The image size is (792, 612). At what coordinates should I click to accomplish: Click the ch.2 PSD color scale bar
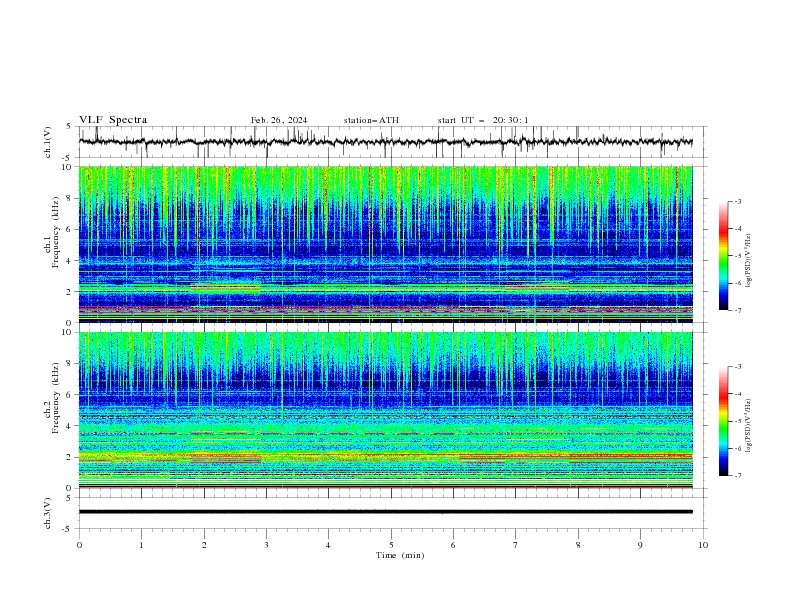[723, 421]
